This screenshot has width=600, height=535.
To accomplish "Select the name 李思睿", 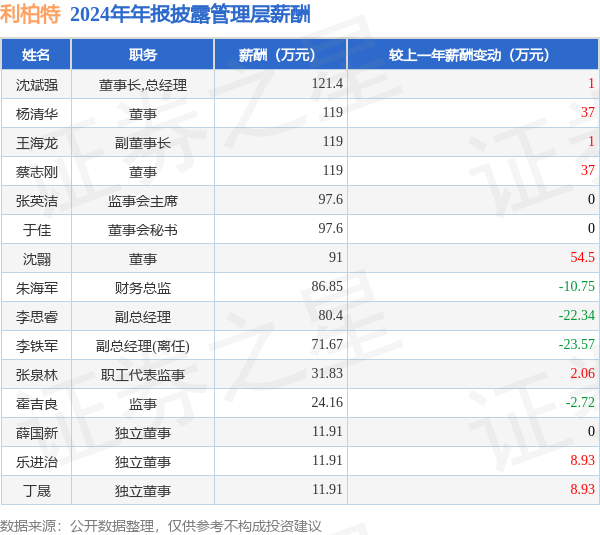I will (x=37, y=317).
